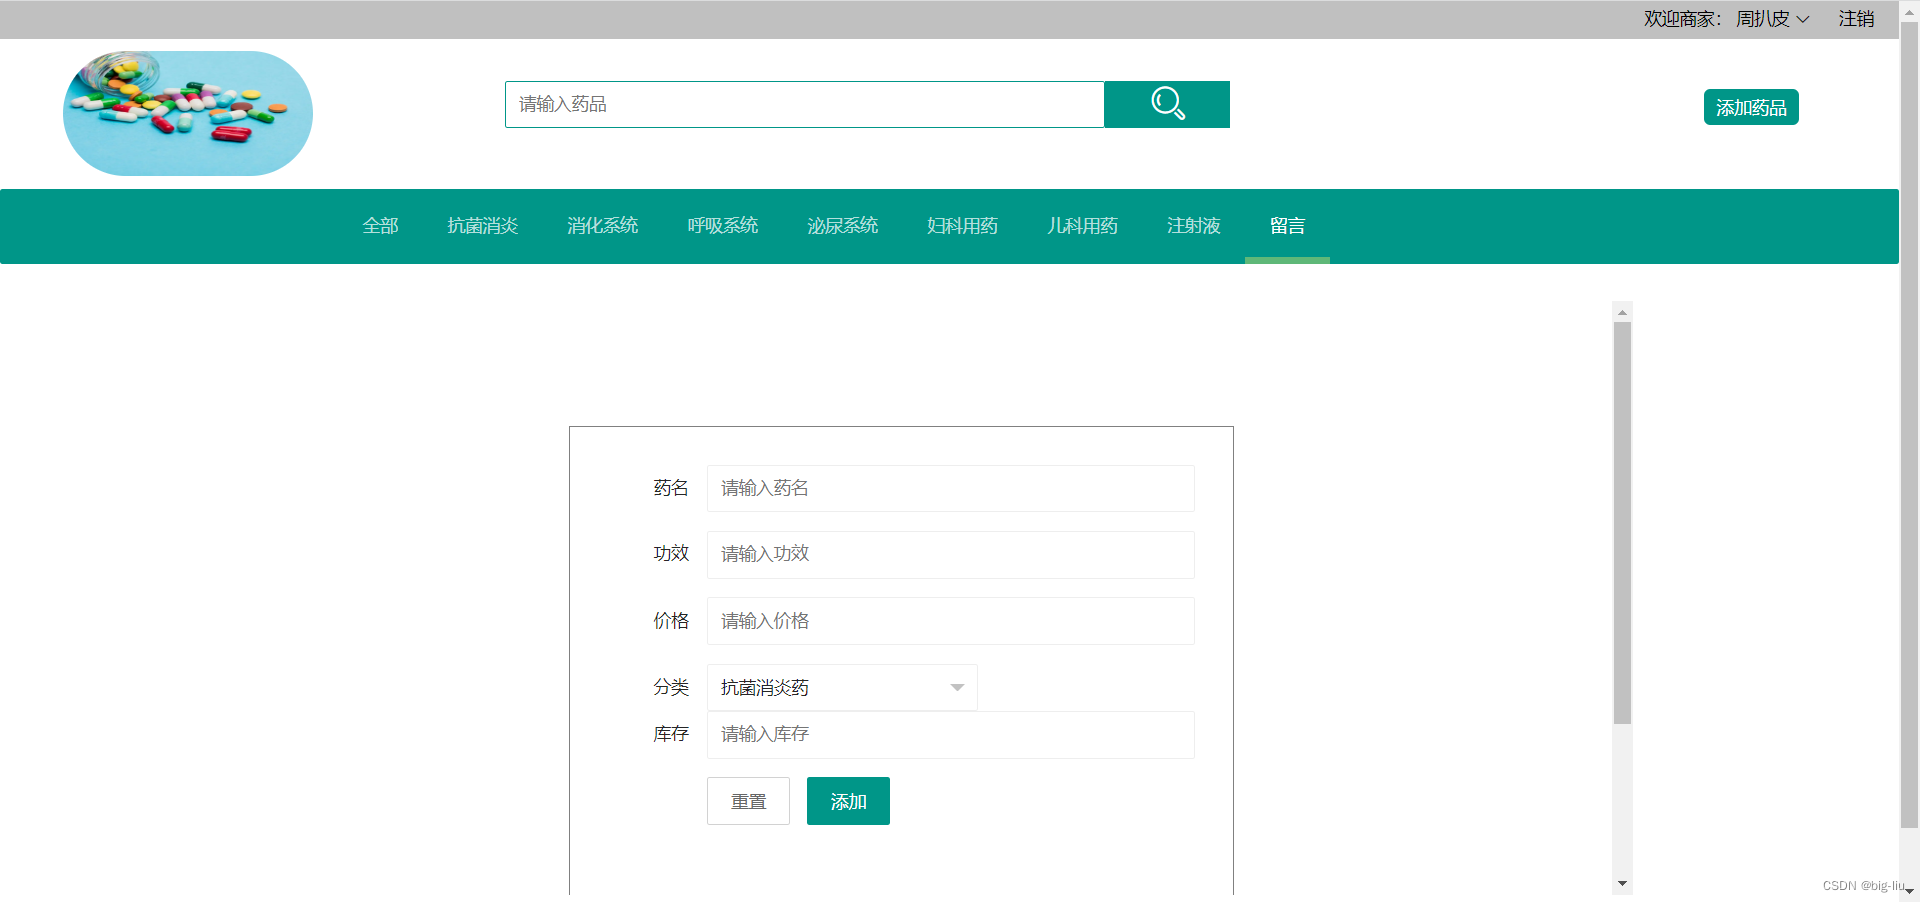
Task: Select the 留言 navigation tab
Action: click(1287, 226)
